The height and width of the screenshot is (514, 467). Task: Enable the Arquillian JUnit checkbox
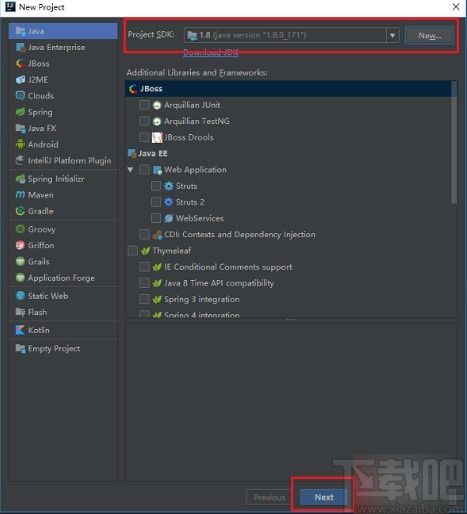coord(144,105)
